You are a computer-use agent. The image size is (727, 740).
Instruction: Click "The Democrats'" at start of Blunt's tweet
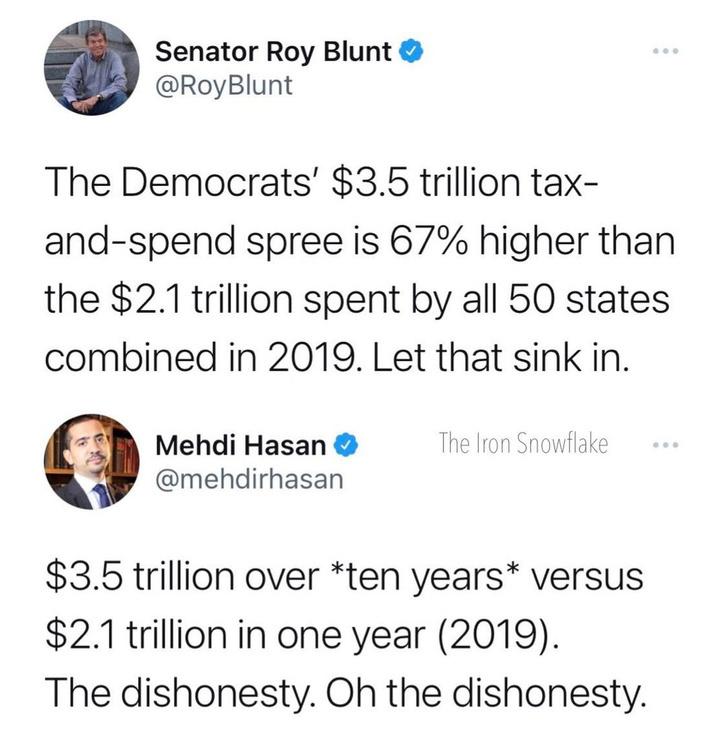click(178, 183)
